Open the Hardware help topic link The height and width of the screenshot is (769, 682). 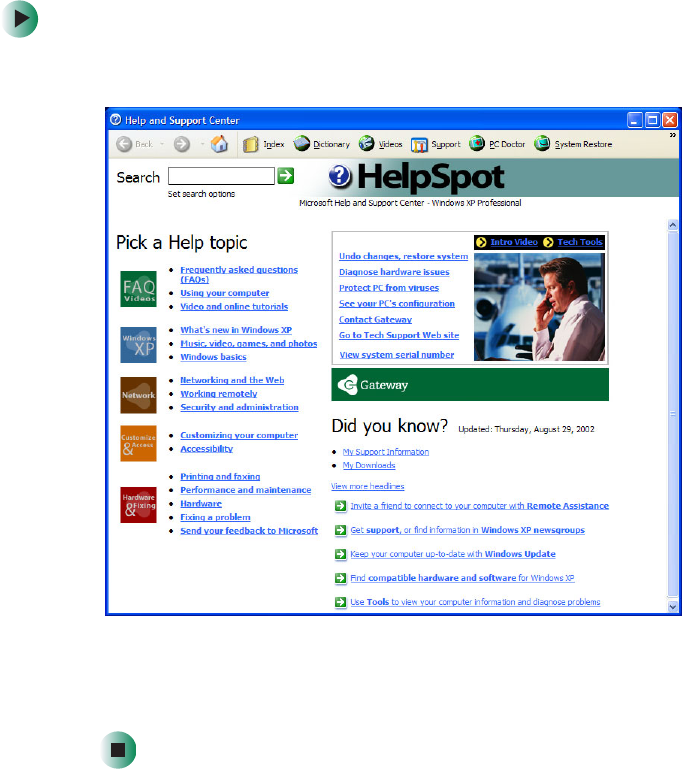(201, 504)
